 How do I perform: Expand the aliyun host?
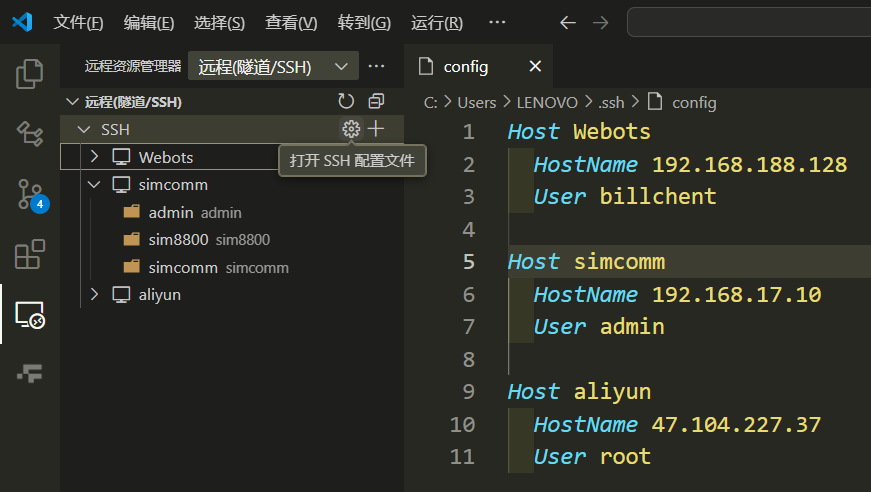(x=94, y=295)
